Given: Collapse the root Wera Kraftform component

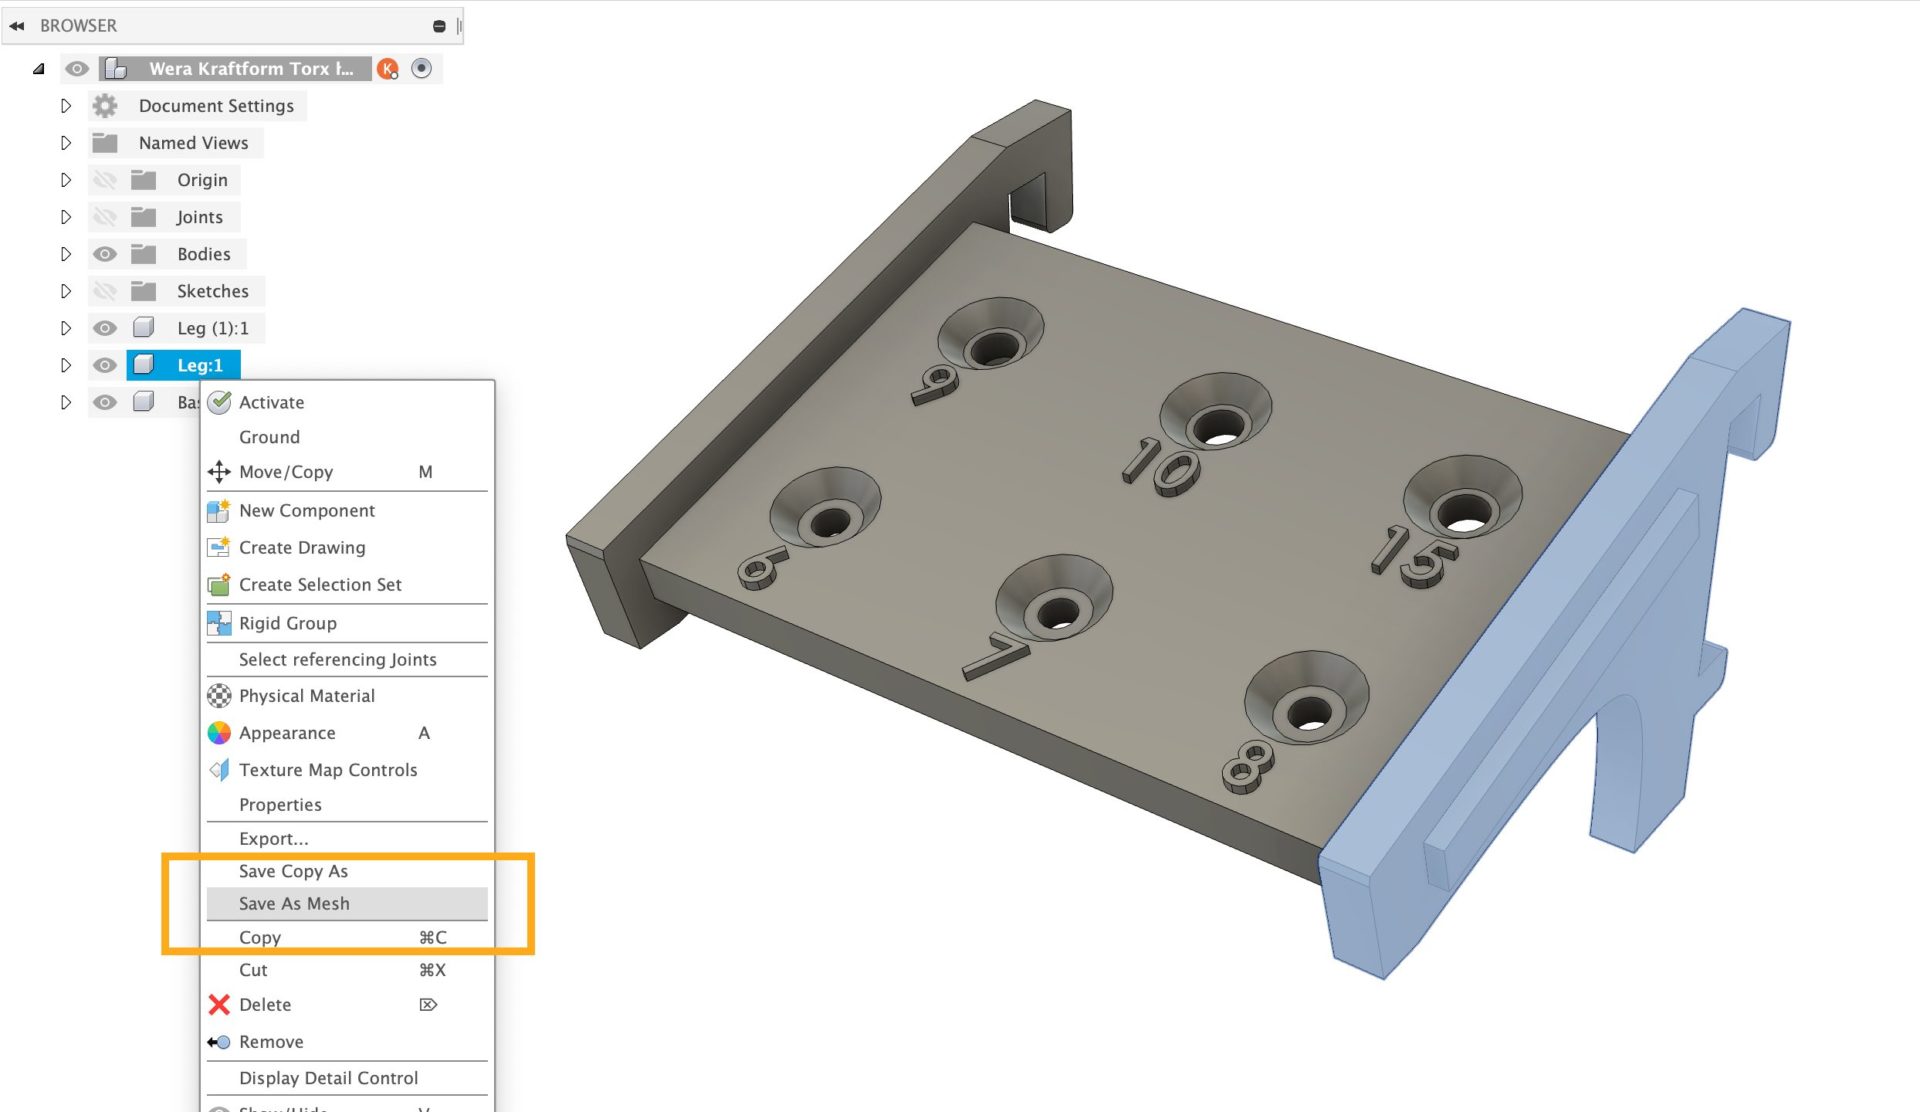Looking at the screenshot, I should click(x=38, y=69).
